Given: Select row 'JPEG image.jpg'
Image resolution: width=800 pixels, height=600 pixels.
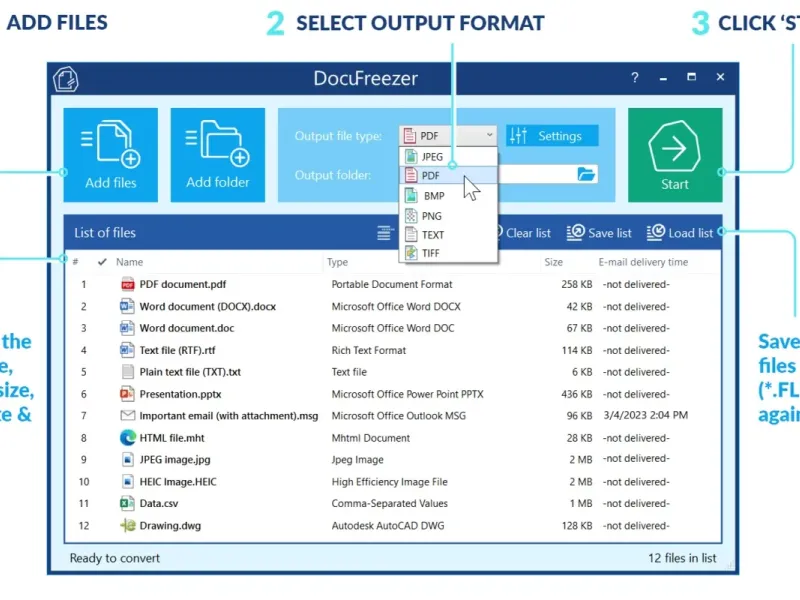Looking at the screenshot, I should pos(393,460).
